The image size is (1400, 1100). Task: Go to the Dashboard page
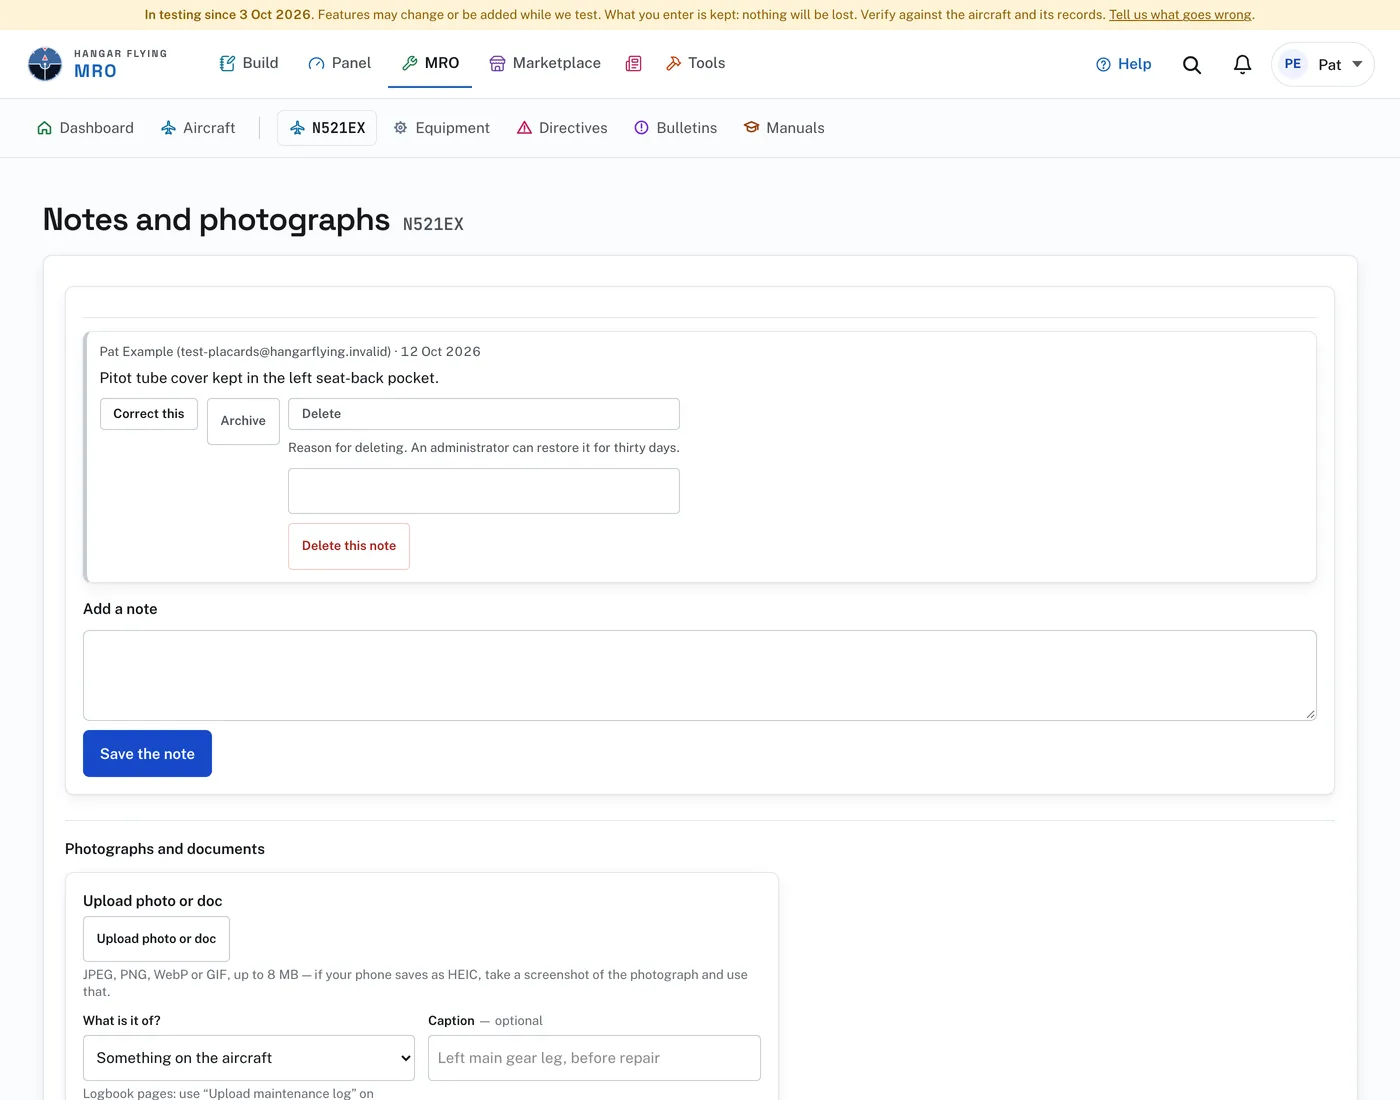coord(85,128)
